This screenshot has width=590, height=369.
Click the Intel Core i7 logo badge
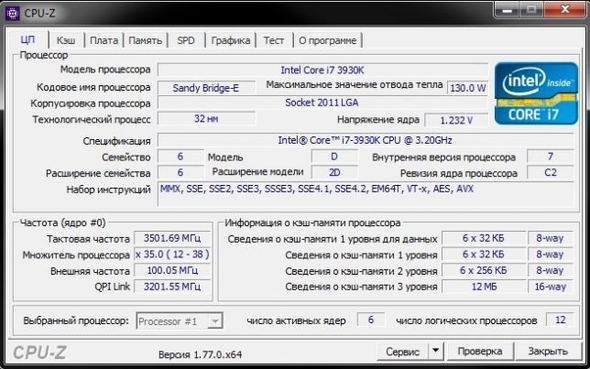(x=536, y=93)
